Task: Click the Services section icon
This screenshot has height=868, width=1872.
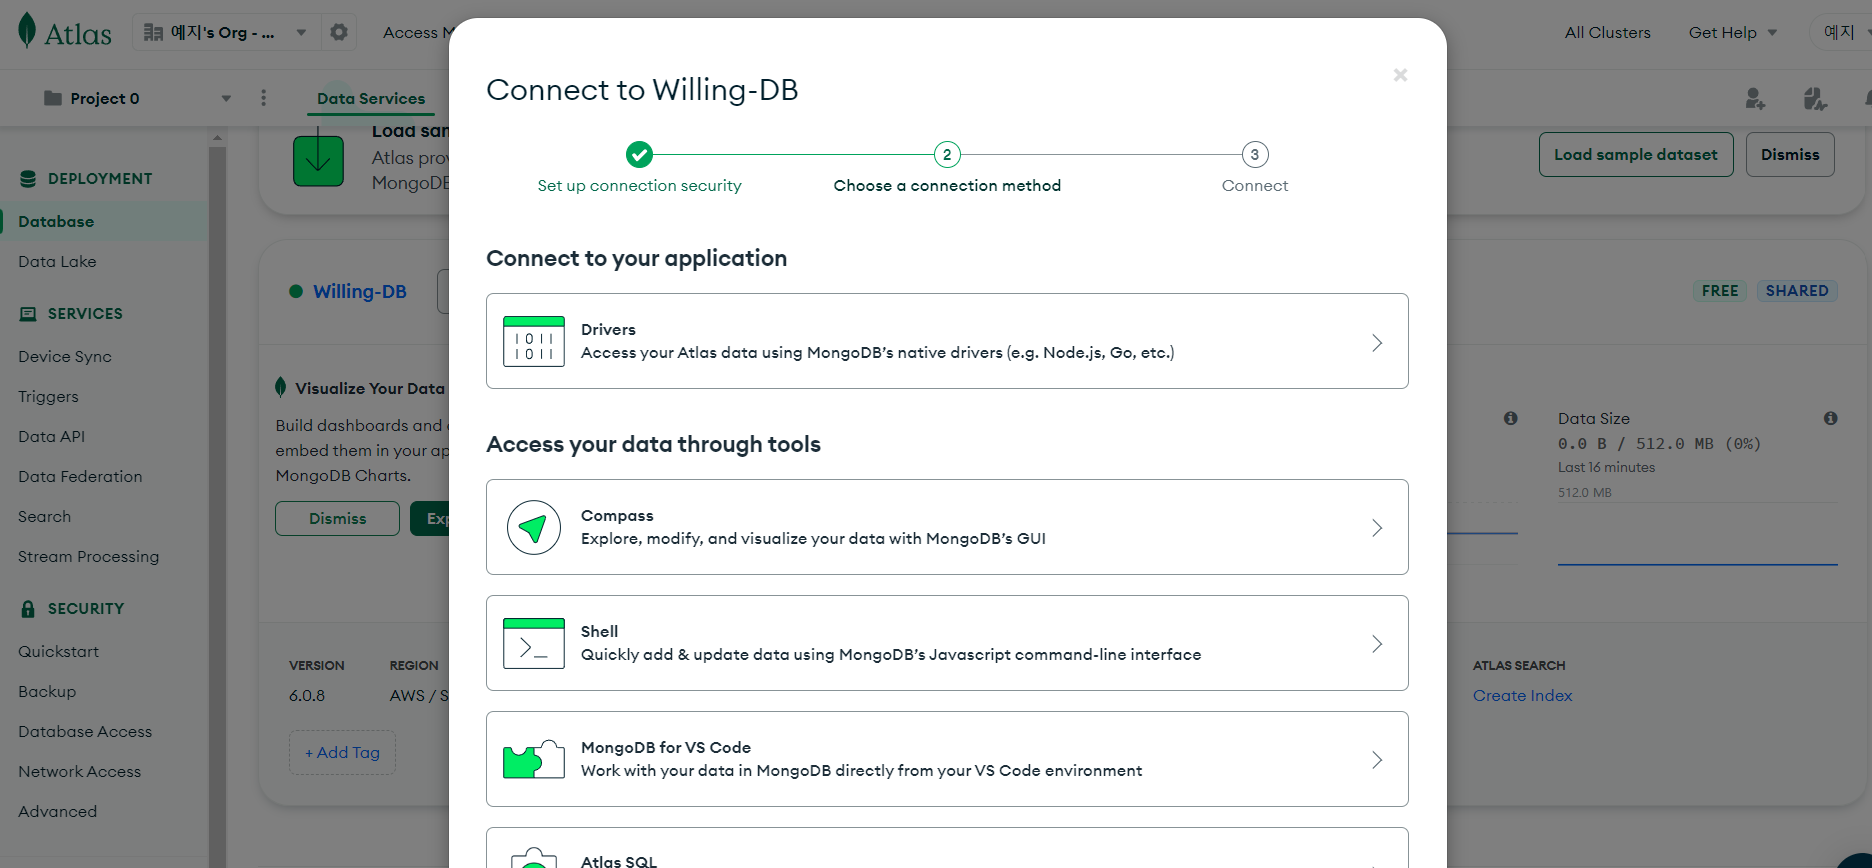Action: pos(28,314)
